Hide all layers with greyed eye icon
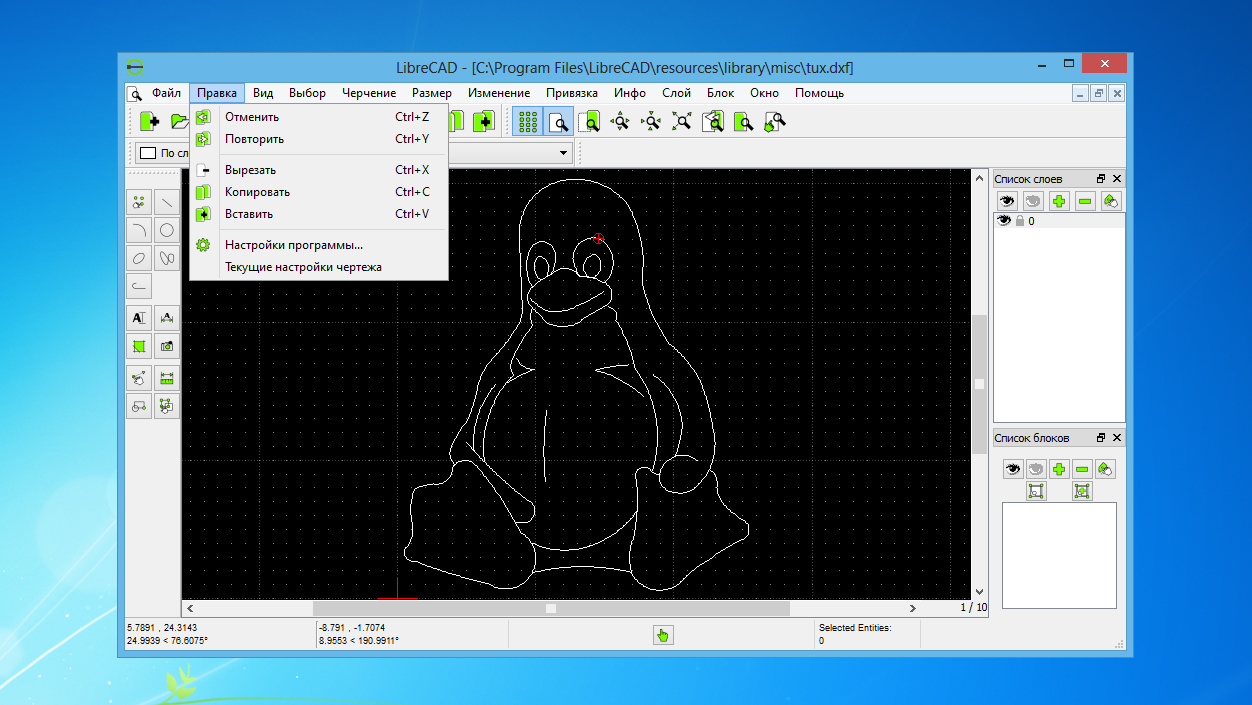Image resolution: width=1252 pixels, height=705 pixels. (x=1034, y=201)
